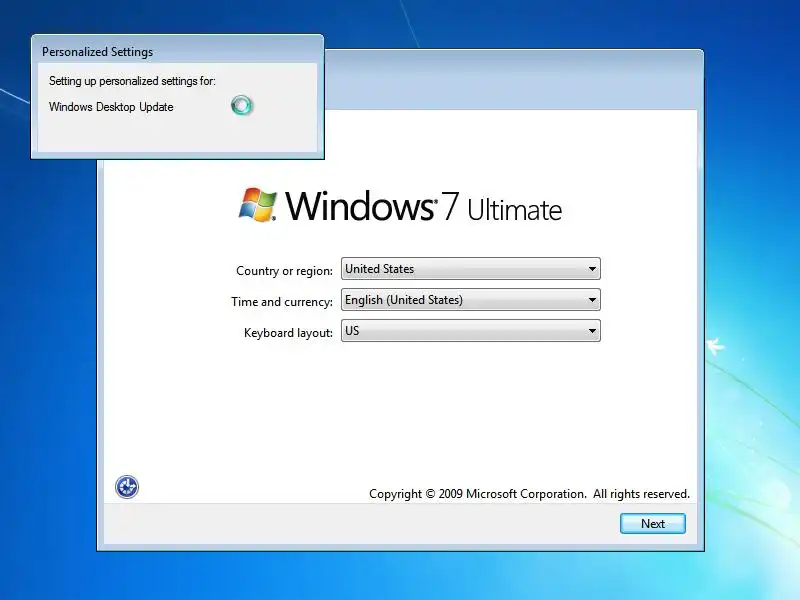800x600 pixels.
Task: Click 'Setting up personalized settings for:' text
Action: tap(132, 81)
